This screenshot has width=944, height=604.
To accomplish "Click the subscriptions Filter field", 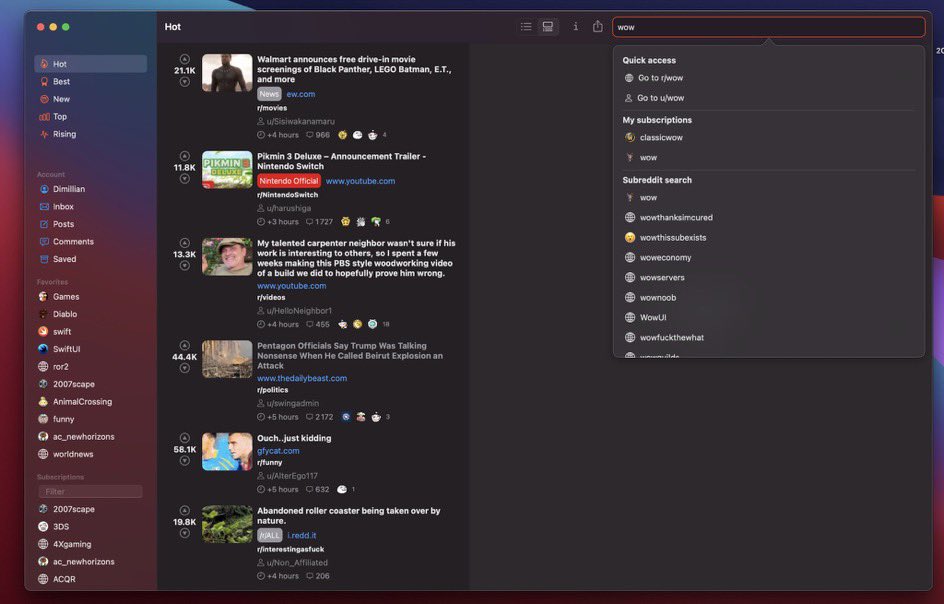I will (x=90, y=491).
